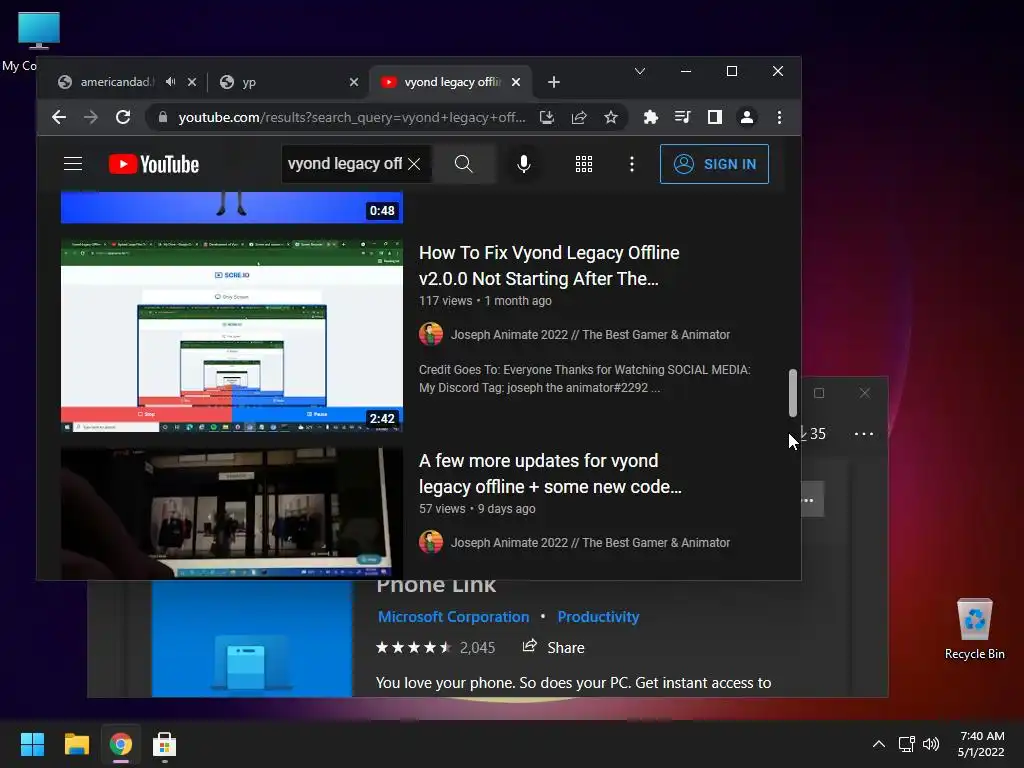Open Joseph Animate channel under second video

point(590,543)
